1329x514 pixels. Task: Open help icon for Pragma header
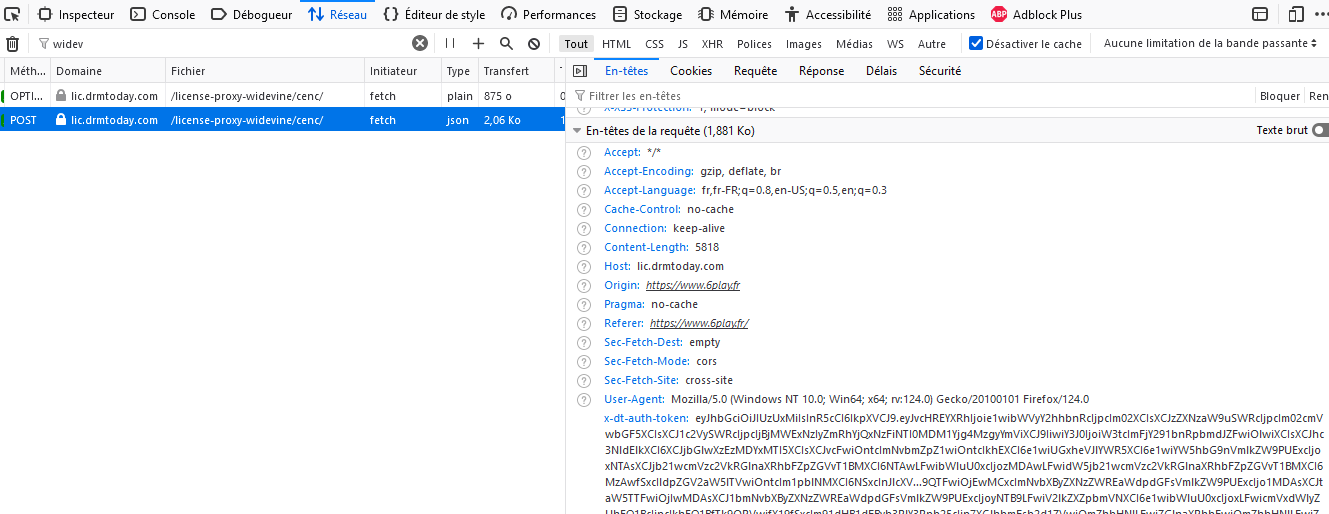(583, 305)
